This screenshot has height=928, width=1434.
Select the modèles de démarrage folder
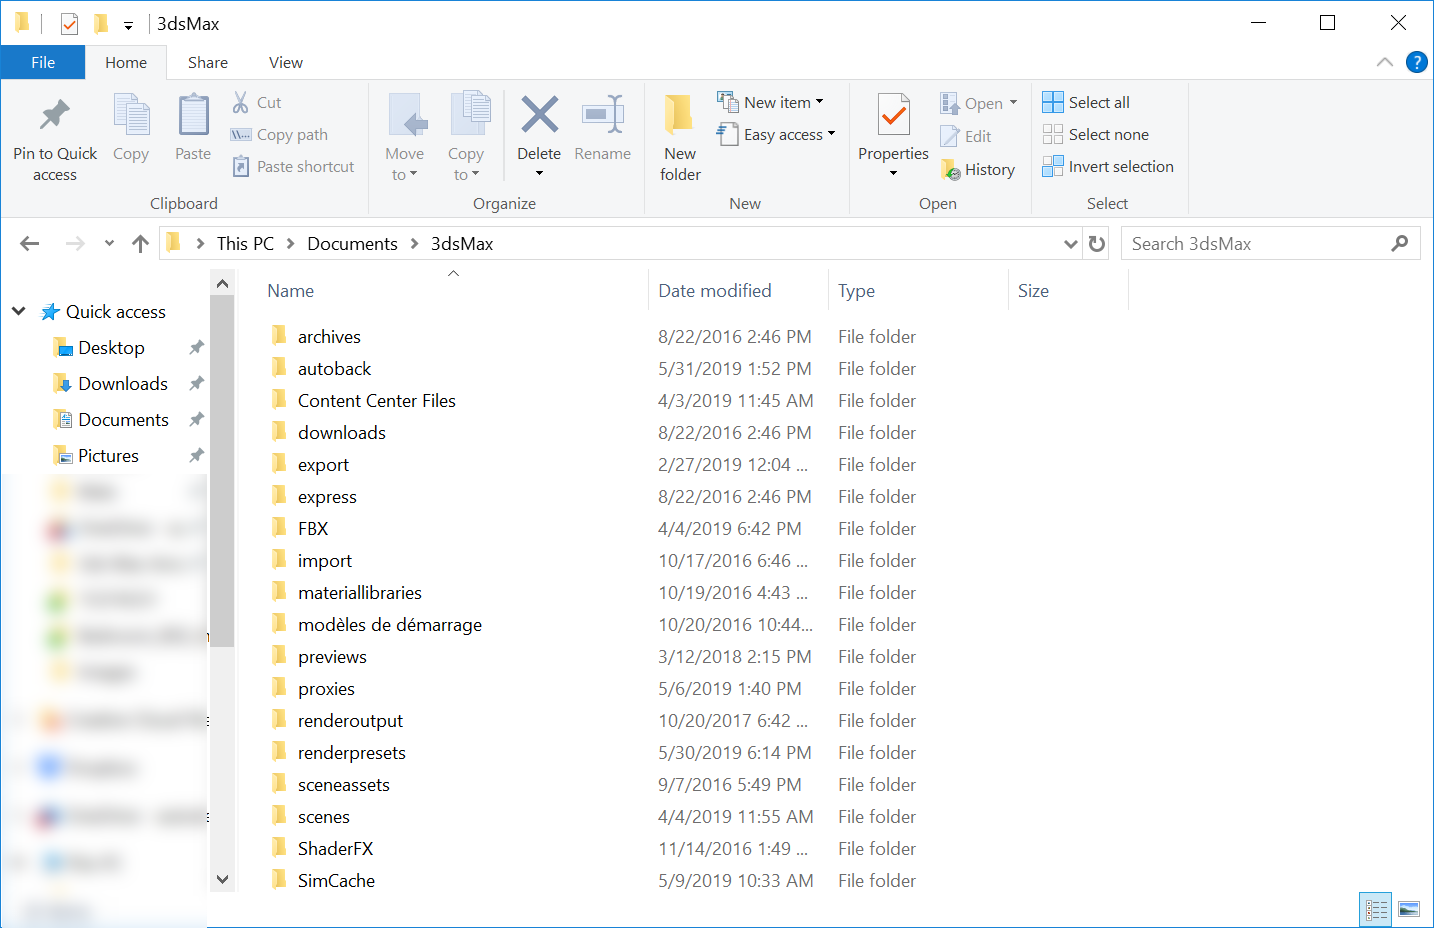click(x=389, y=624)
